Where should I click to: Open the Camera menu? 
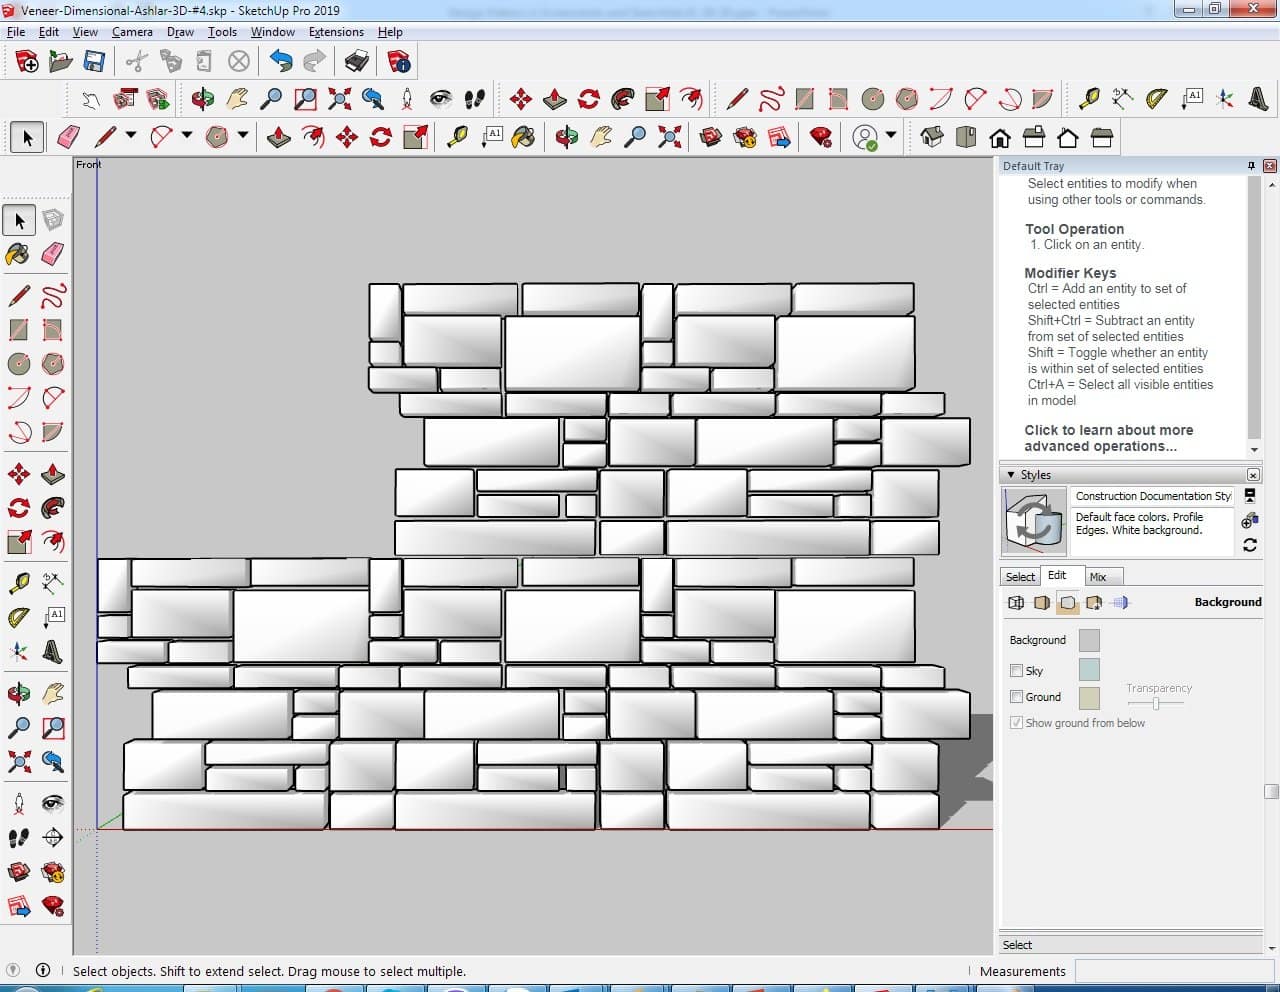[x=131, y=32]
